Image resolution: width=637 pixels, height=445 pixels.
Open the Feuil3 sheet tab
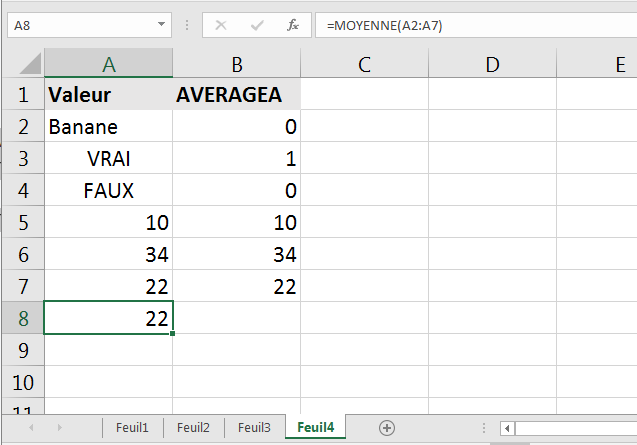254,428
